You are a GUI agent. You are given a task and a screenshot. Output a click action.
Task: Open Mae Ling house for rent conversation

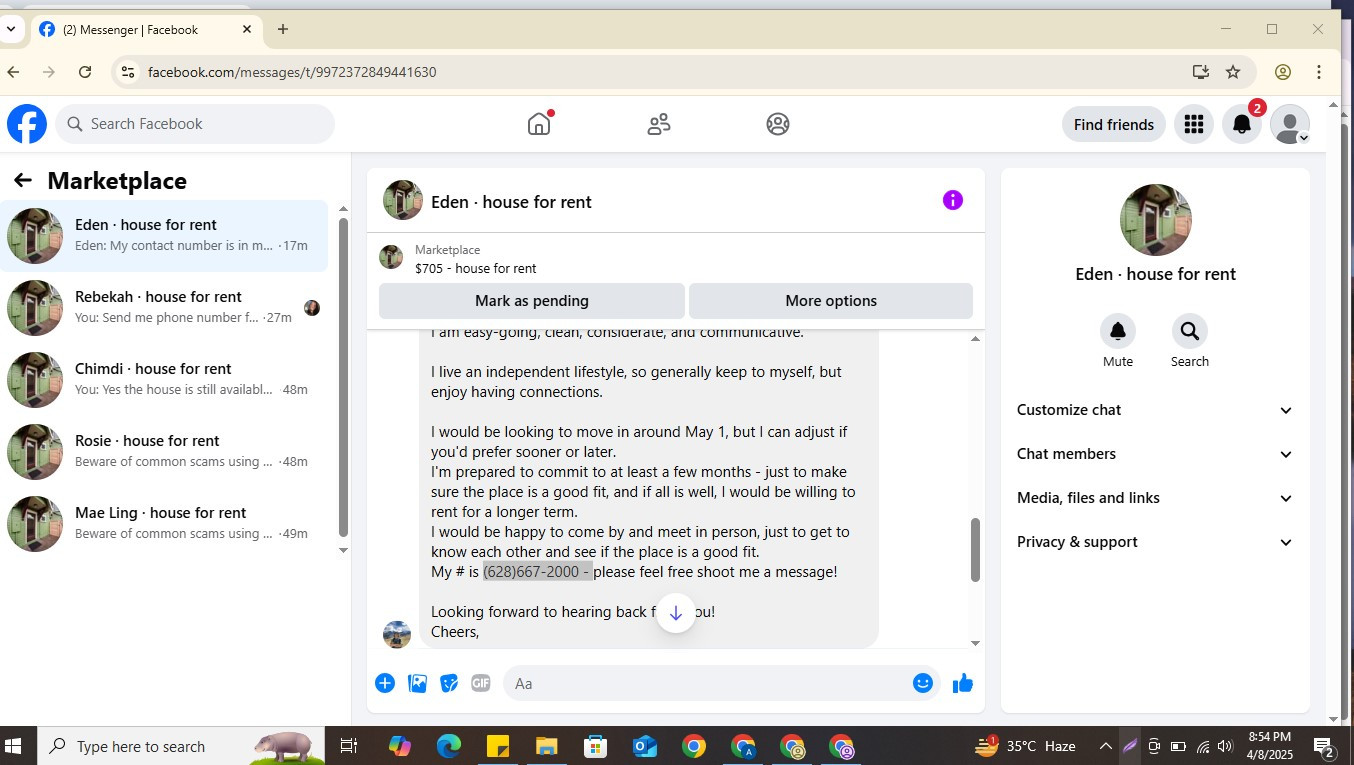[x=164, y=524]
